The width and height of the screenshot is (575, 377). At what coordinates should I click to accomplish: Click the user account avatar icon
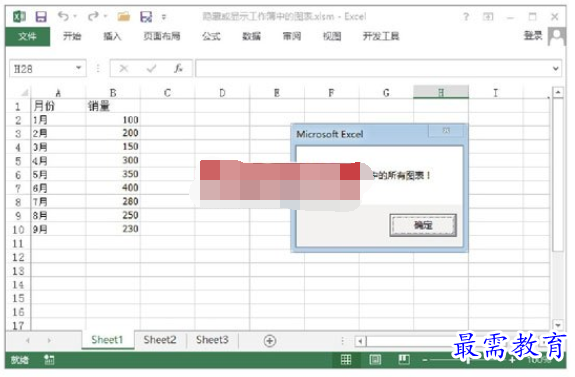click(557, 37)
